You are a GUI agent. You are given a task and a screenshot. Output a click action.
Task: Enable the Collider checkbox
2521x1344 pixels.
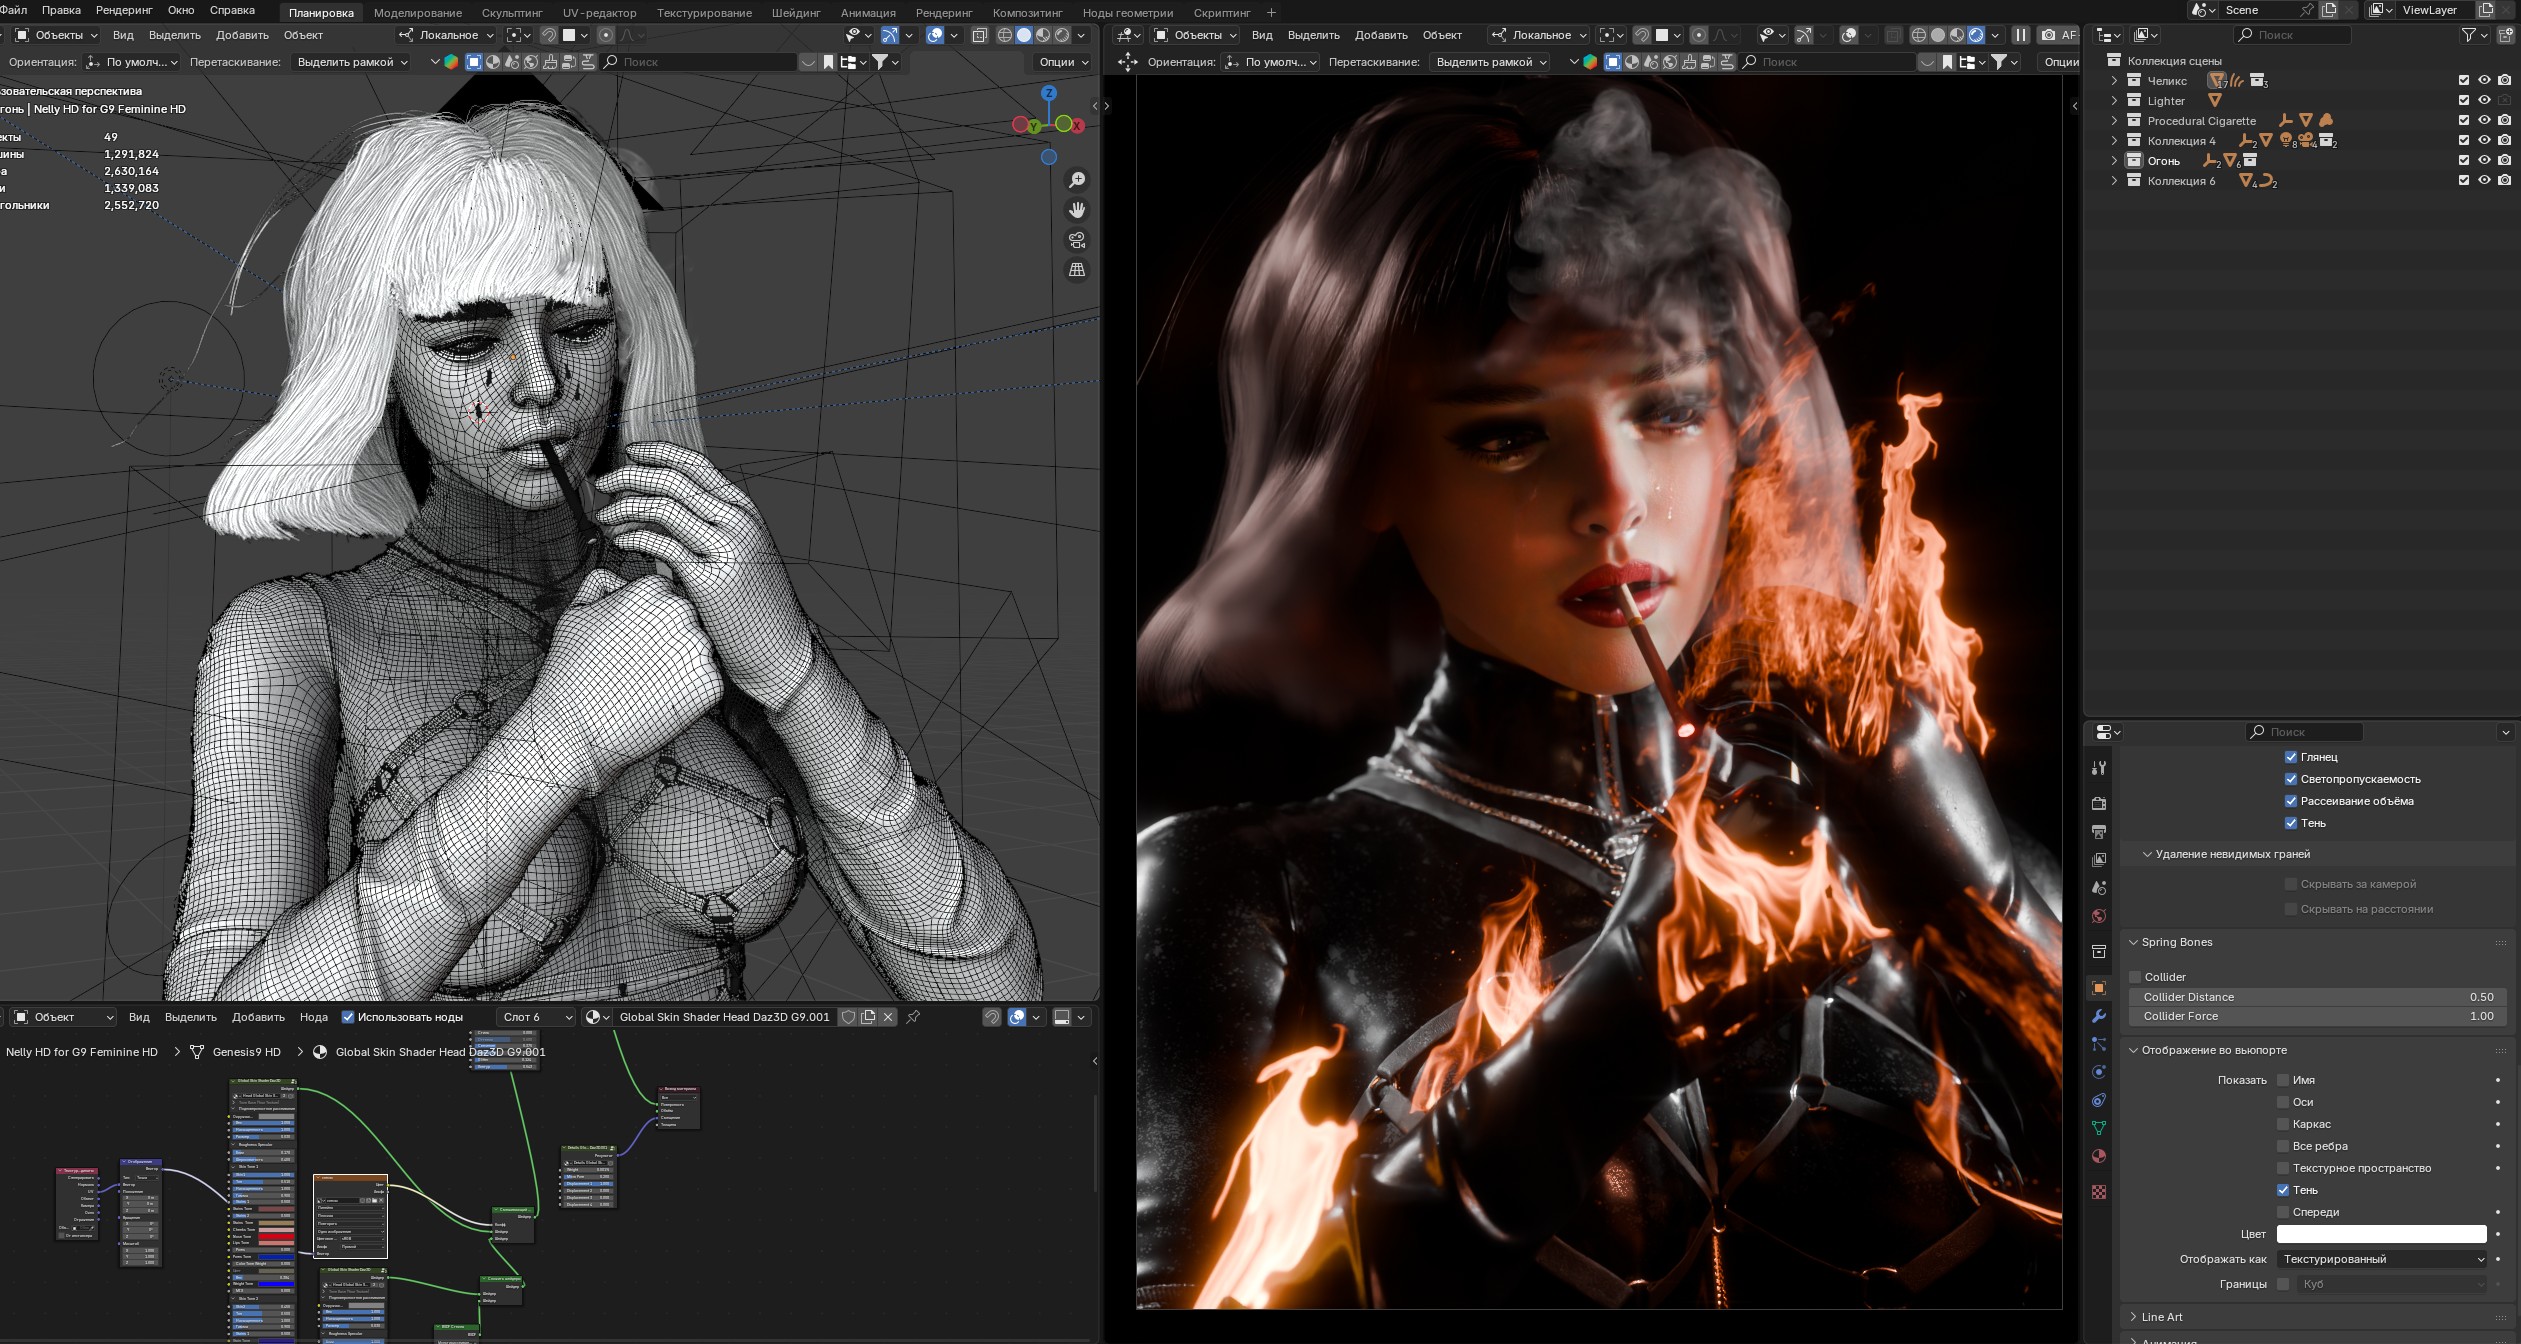(x=2135, y=977)
